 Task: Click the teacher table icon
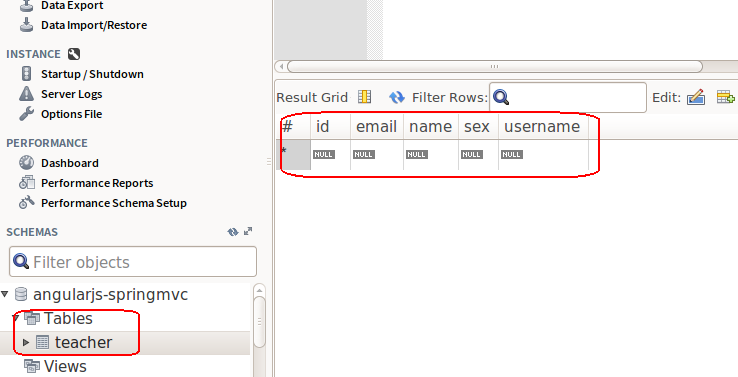pos(42,342)
